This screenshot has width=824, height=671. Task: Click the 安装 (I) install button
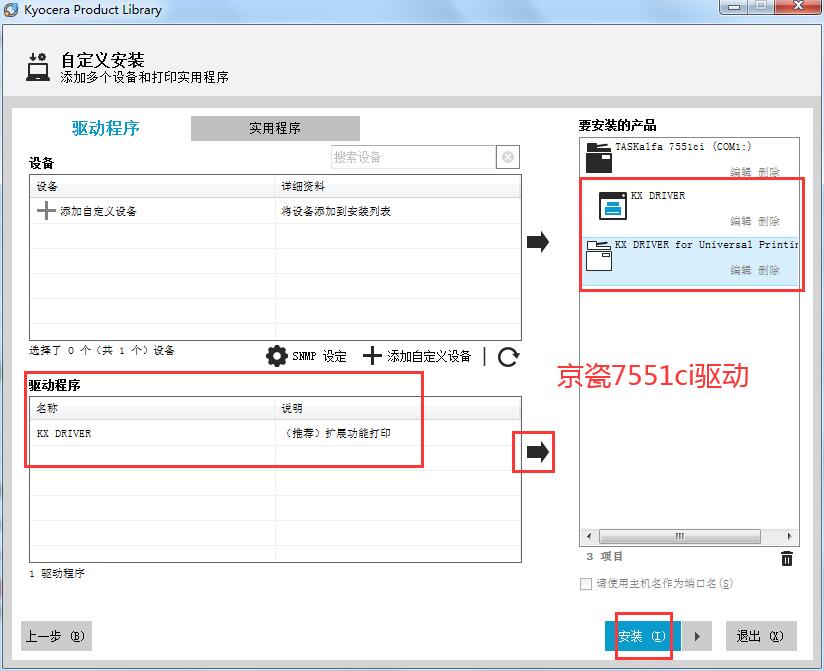tap(641, 637)
